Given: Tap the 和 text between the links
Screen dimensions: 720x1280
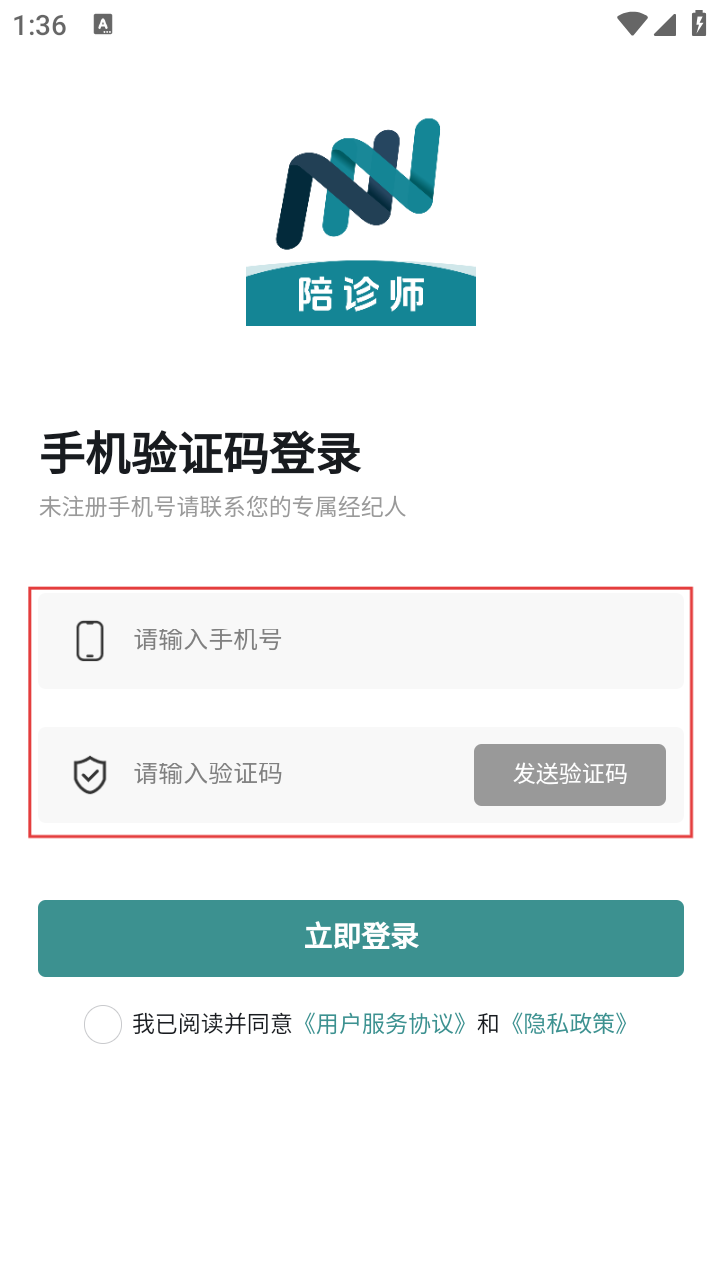Looking at the screenshot, I should (488, 1024).
